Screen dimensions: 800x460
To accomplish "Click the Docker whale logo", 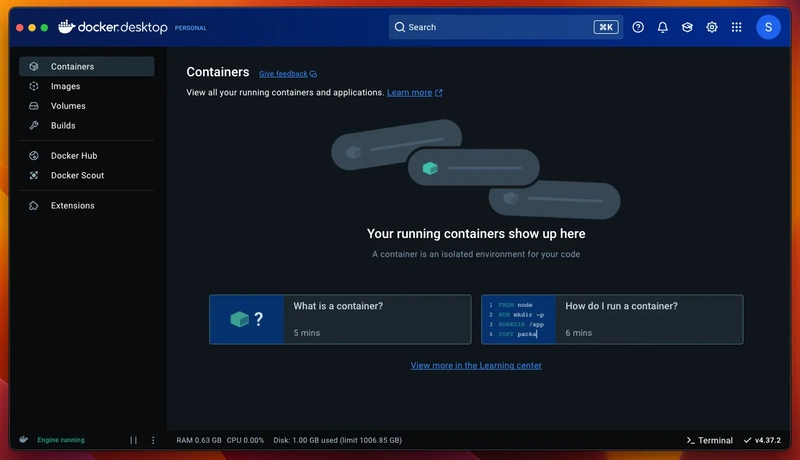I will tap(66, 27).
